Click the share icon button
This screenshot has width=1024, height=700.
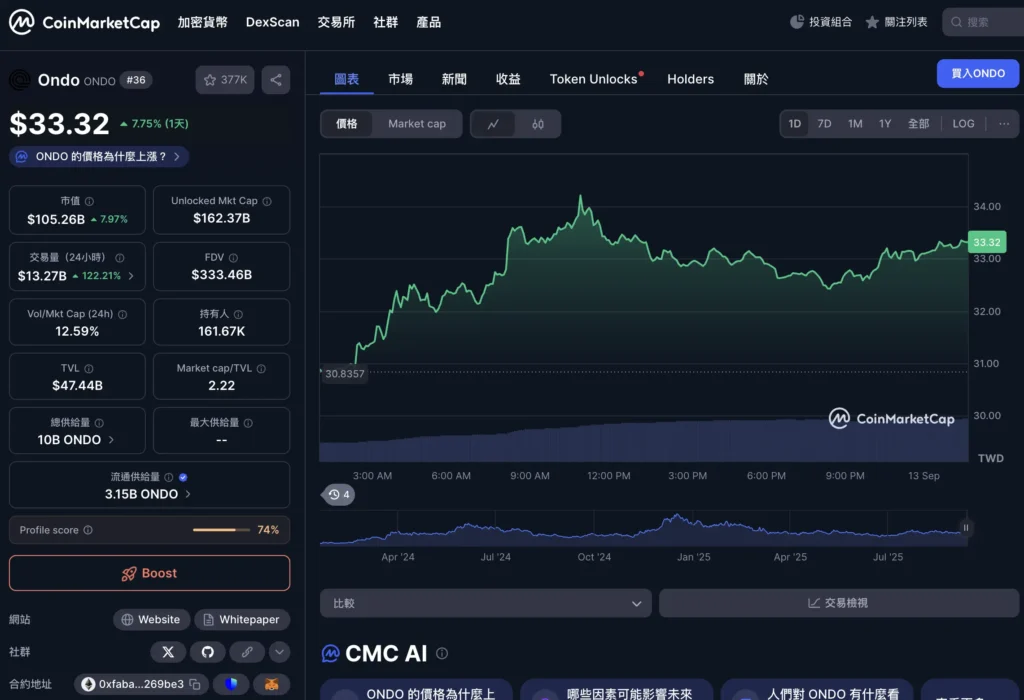(x=276, y=80)
